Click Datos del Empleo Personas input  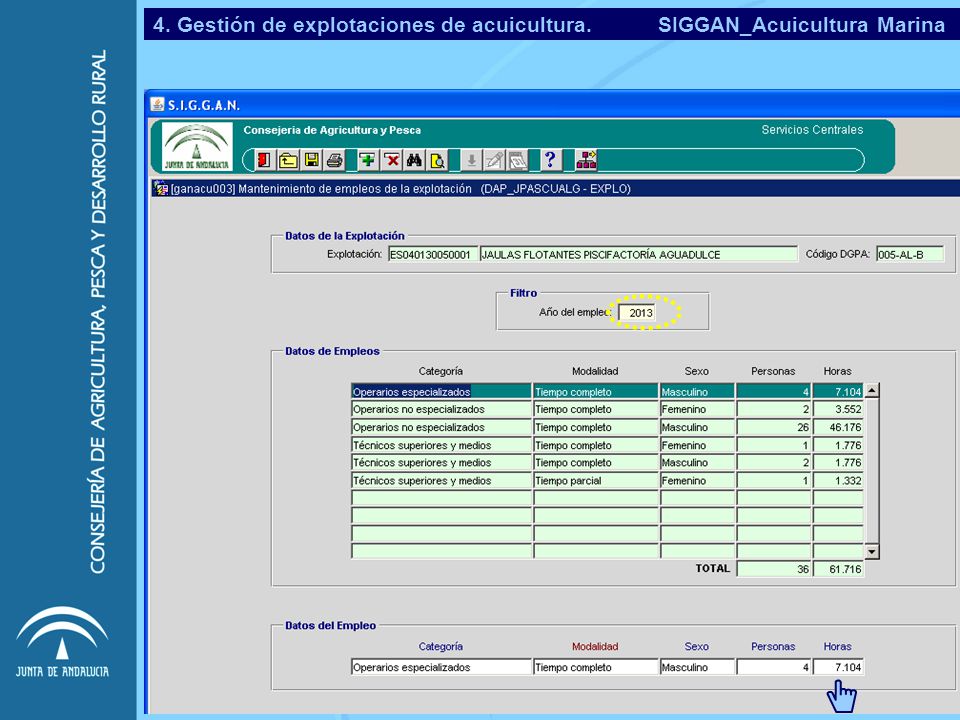click(x=774, y=667)
